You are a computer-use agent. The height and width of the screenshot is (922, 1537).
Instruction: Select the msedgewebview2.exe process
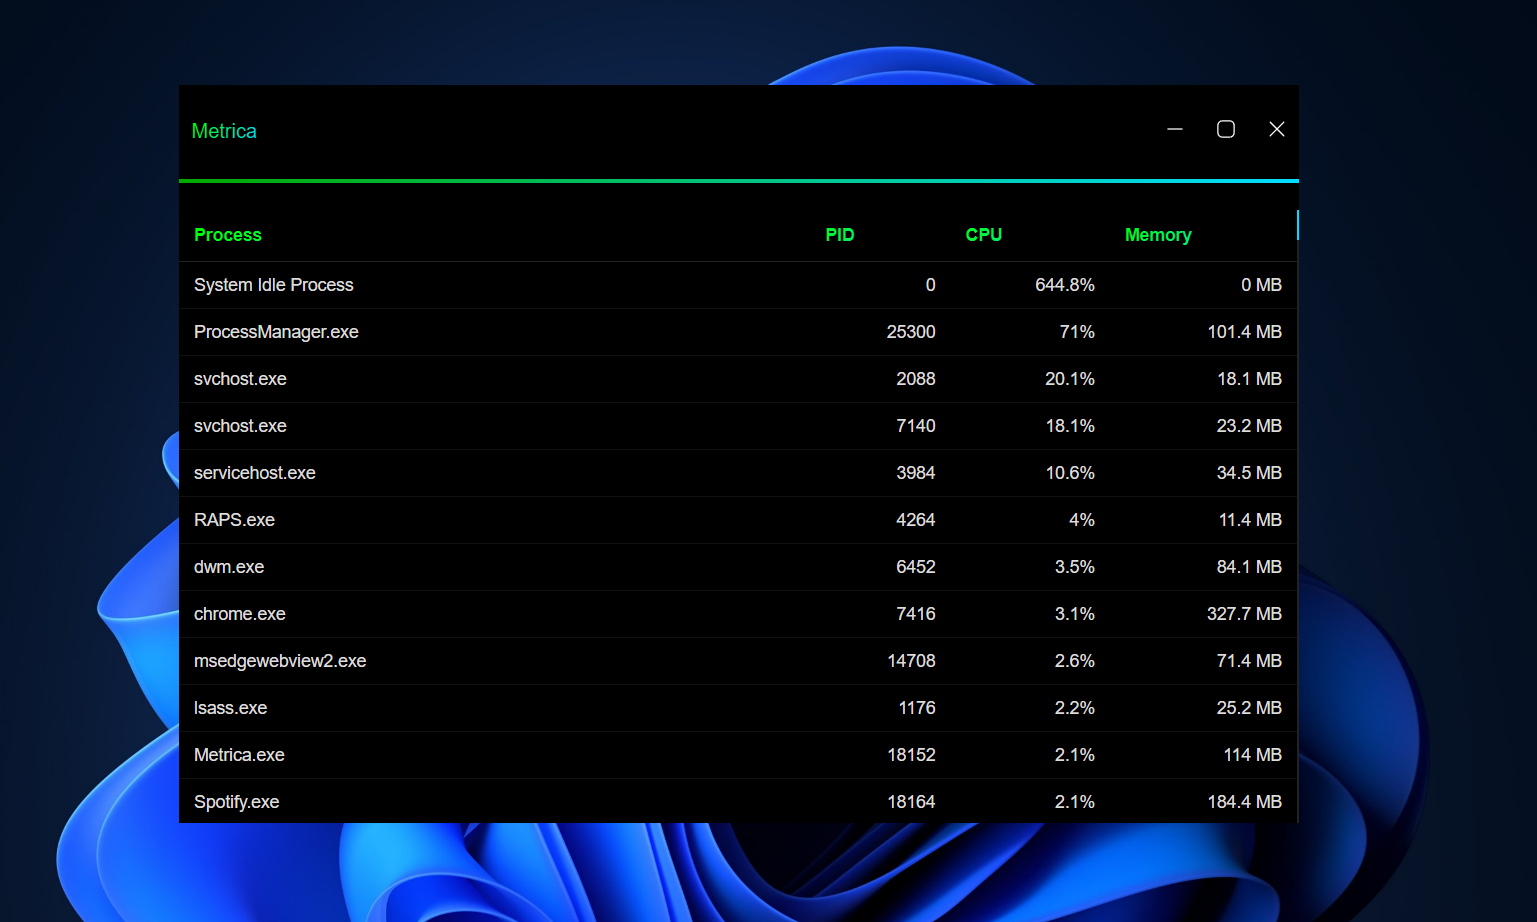[x=600, y=661]
